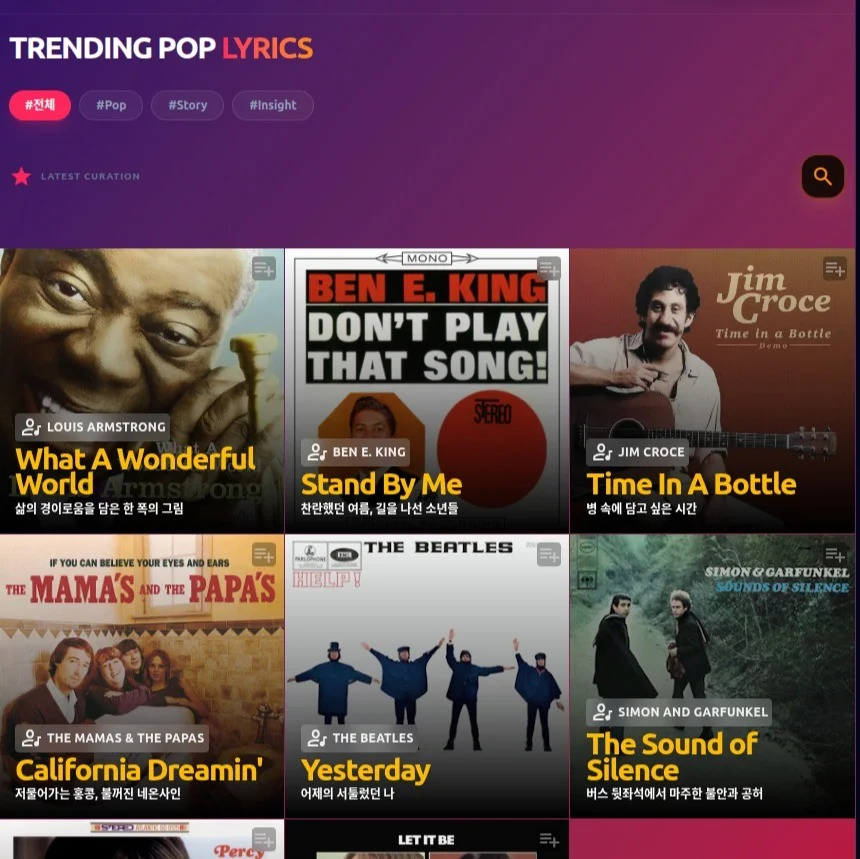Add Stand By Me to playlist
The height and width of the screenshot is (859, 860).
[549, 269]
